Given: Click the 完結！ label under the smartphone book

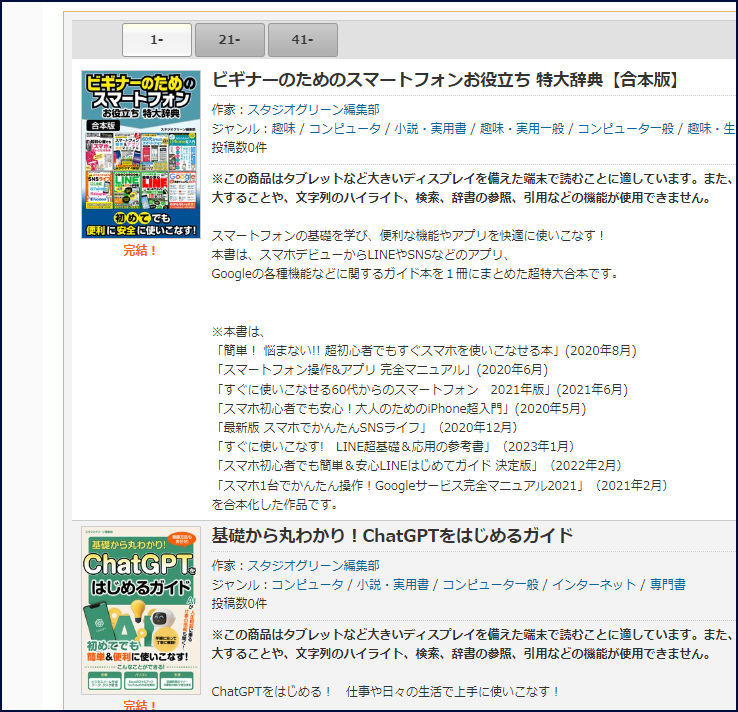Looking at the screenshot, I should point(141,250).
